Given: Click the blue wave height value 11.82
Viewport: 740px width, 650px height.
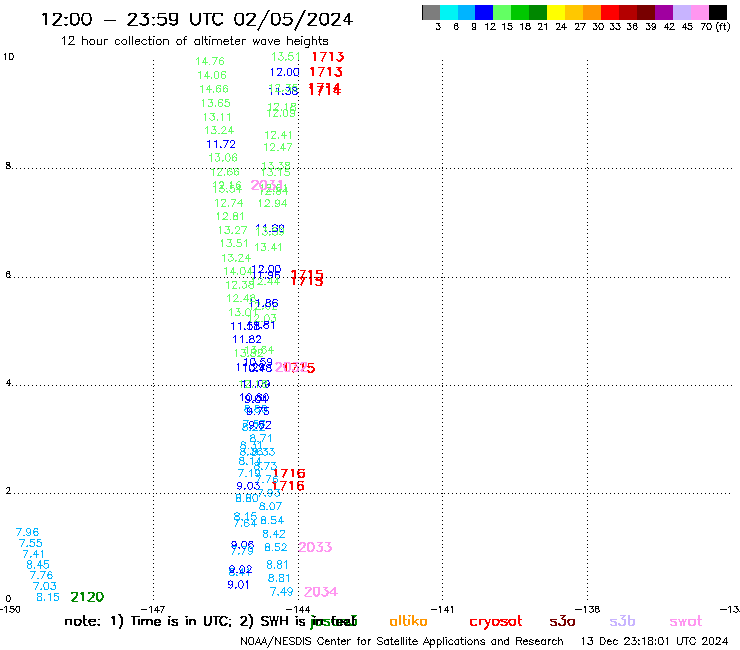Looking at the screenshot, I should 247,339.
